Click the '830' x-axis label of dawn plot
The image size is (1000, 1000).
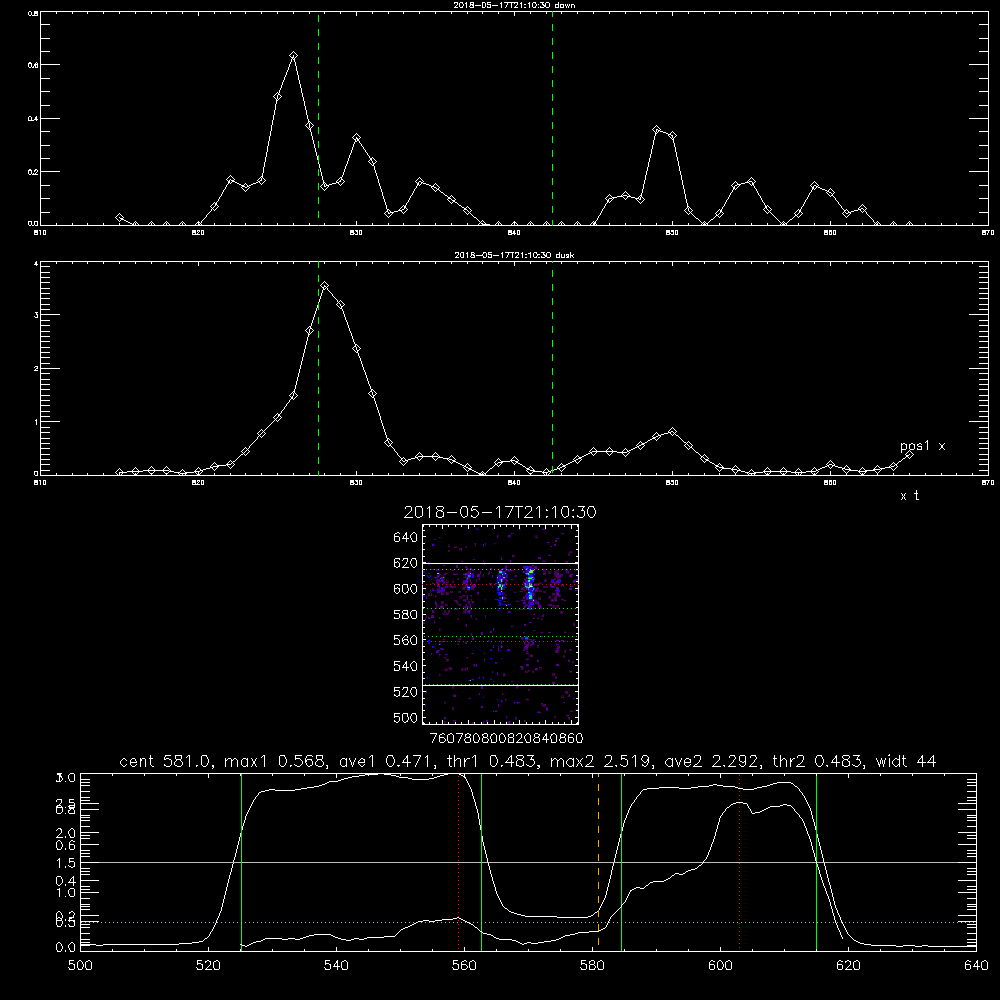(x=356, y=233)
